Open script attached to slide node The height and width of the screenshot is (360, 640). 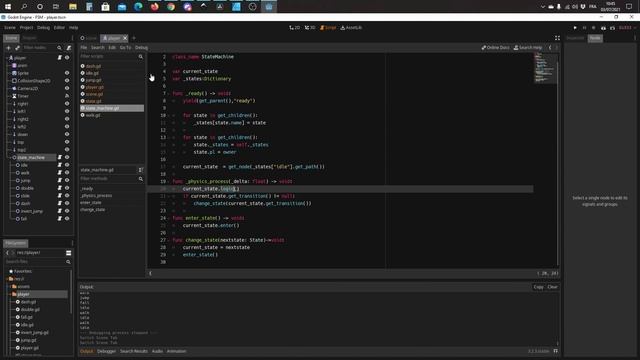(60, 196)
